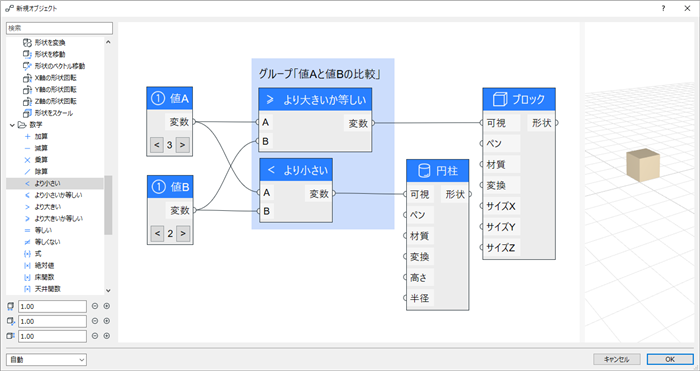Click the 床関数 icon

(27, 277)
